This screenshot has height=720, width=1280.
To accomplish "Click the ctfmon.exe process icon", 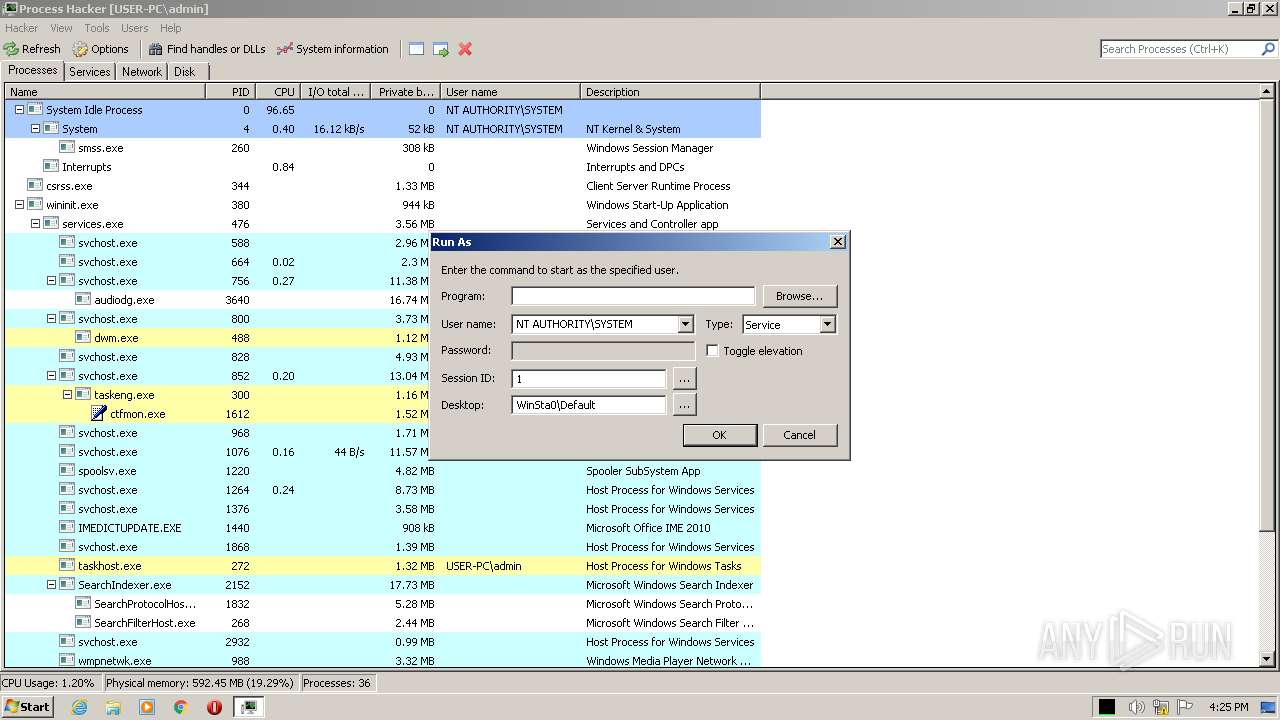I will 99,413.
